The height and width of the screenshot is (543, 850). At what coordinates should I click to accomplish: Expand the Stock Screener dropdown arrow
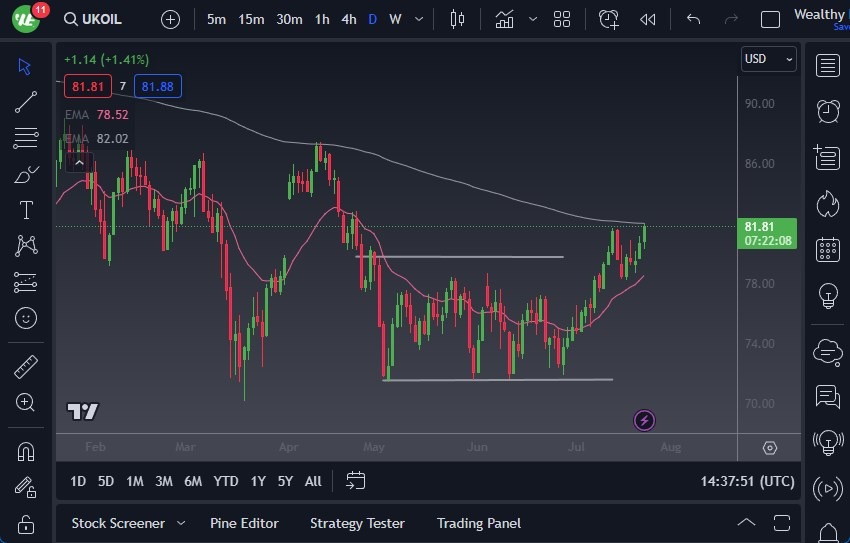click(181, 523)
